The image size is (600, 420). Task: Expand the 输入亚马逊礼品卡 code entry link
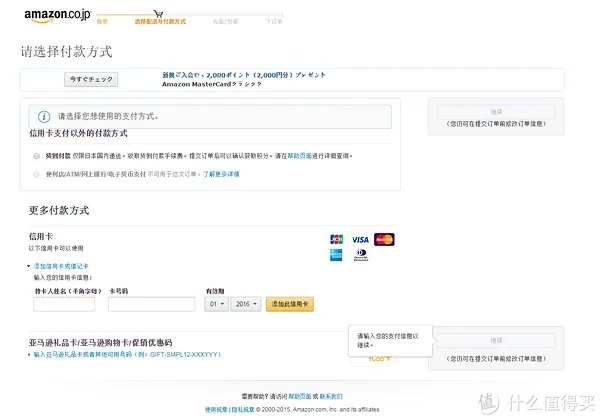coord(127,355)
